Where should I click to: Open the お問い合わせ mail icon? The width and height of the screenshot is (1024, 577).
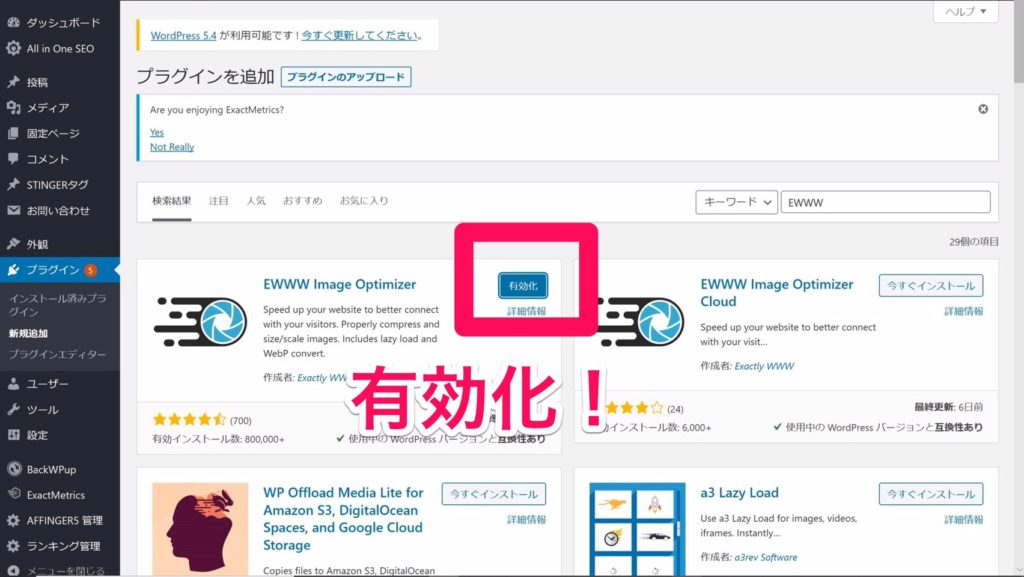tap(13, 210)
